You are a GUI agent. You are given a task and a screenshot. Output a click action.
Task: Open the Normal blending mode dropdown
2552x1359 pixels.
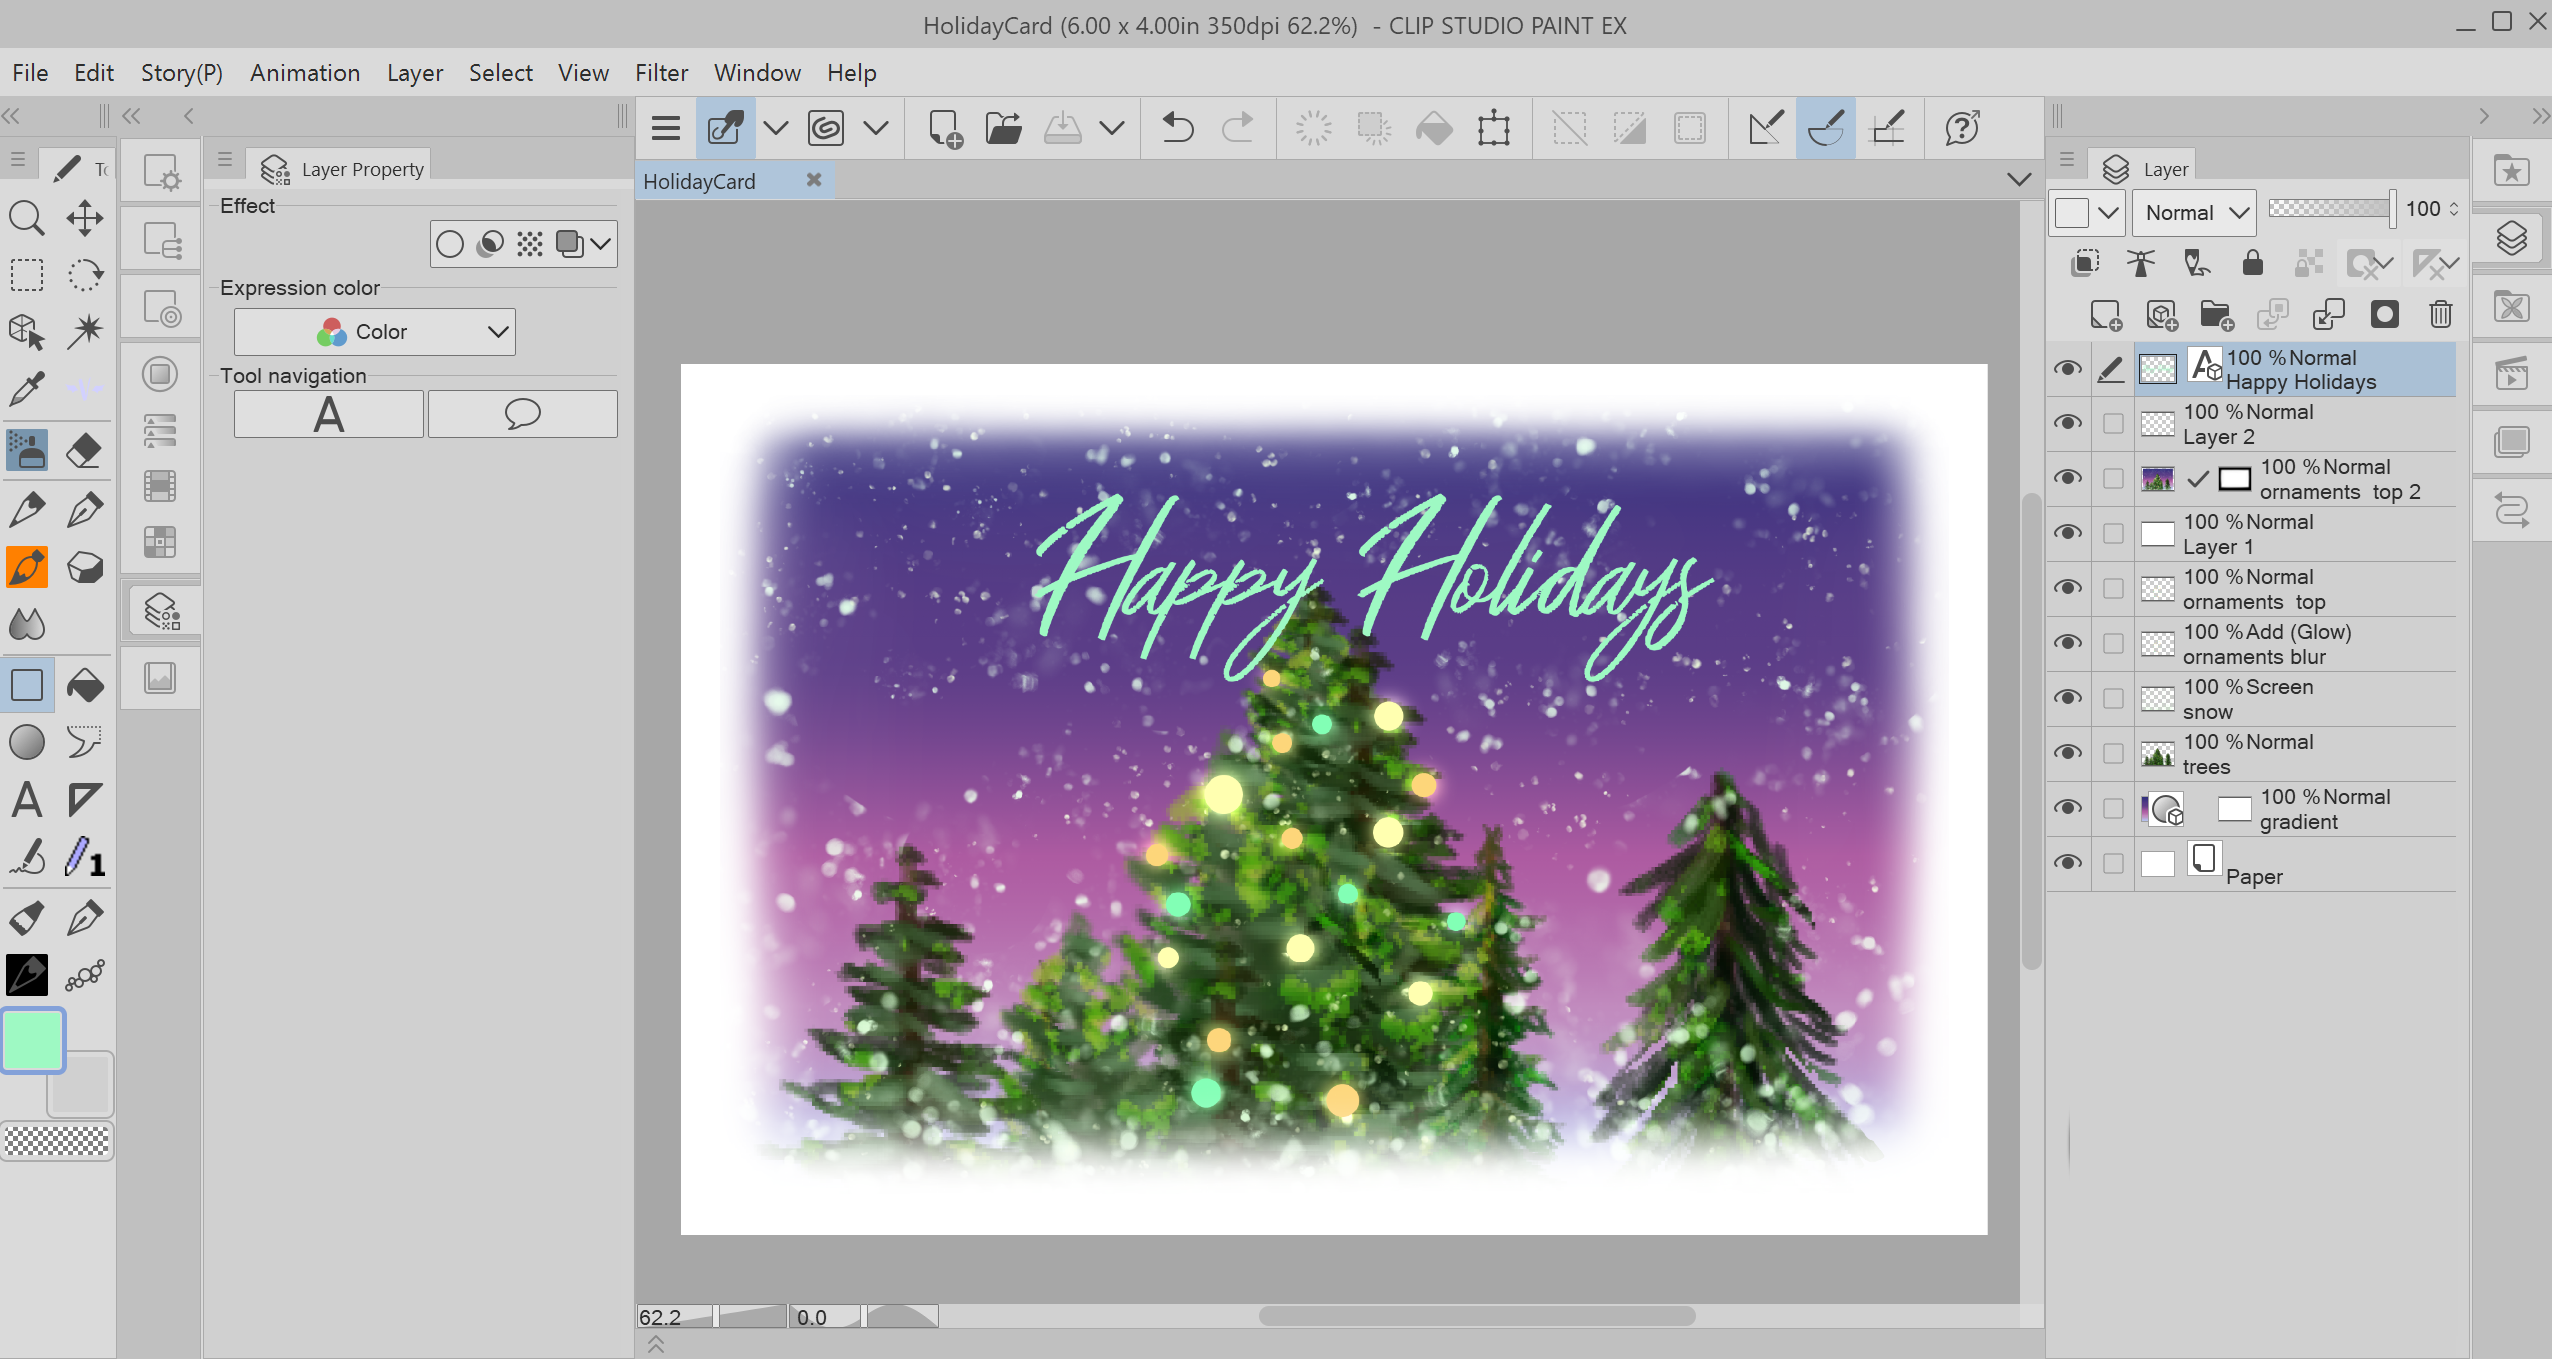2194,213
